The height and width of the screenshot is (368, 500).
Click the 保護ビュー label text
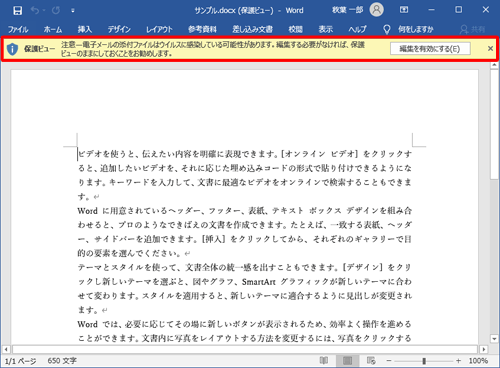pyautogui.click(x=39, y=49)
